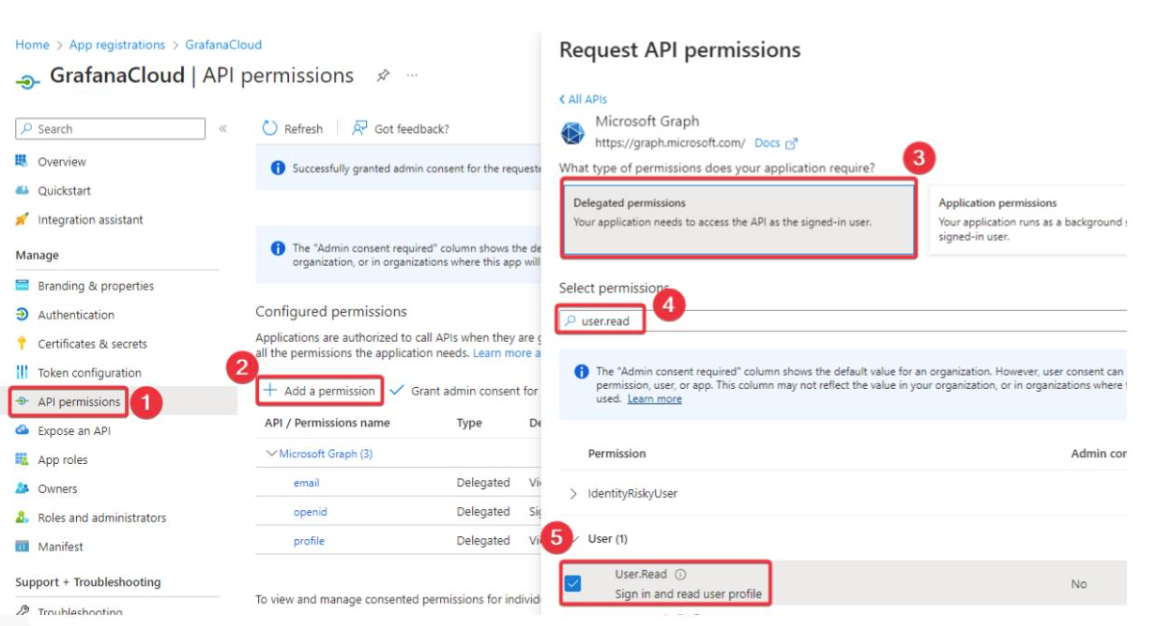Click the user.read permissions search field
The image size is (1164, 626).
(843, 321)
